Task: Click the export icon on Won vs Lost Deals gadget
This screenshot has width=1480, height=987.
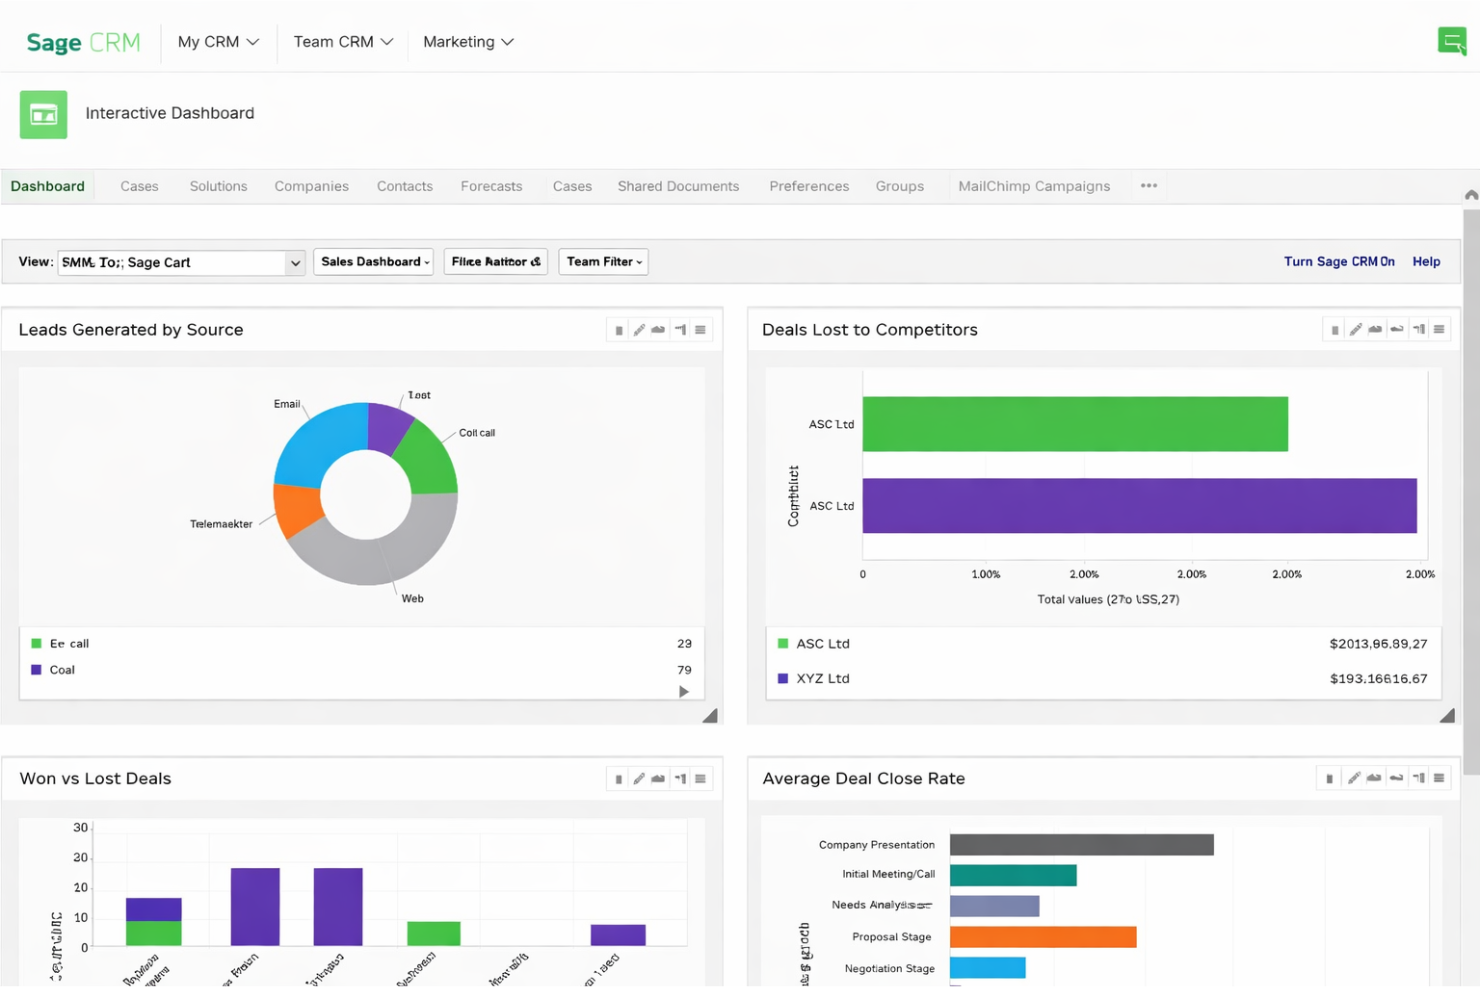Action: point(659,777)
